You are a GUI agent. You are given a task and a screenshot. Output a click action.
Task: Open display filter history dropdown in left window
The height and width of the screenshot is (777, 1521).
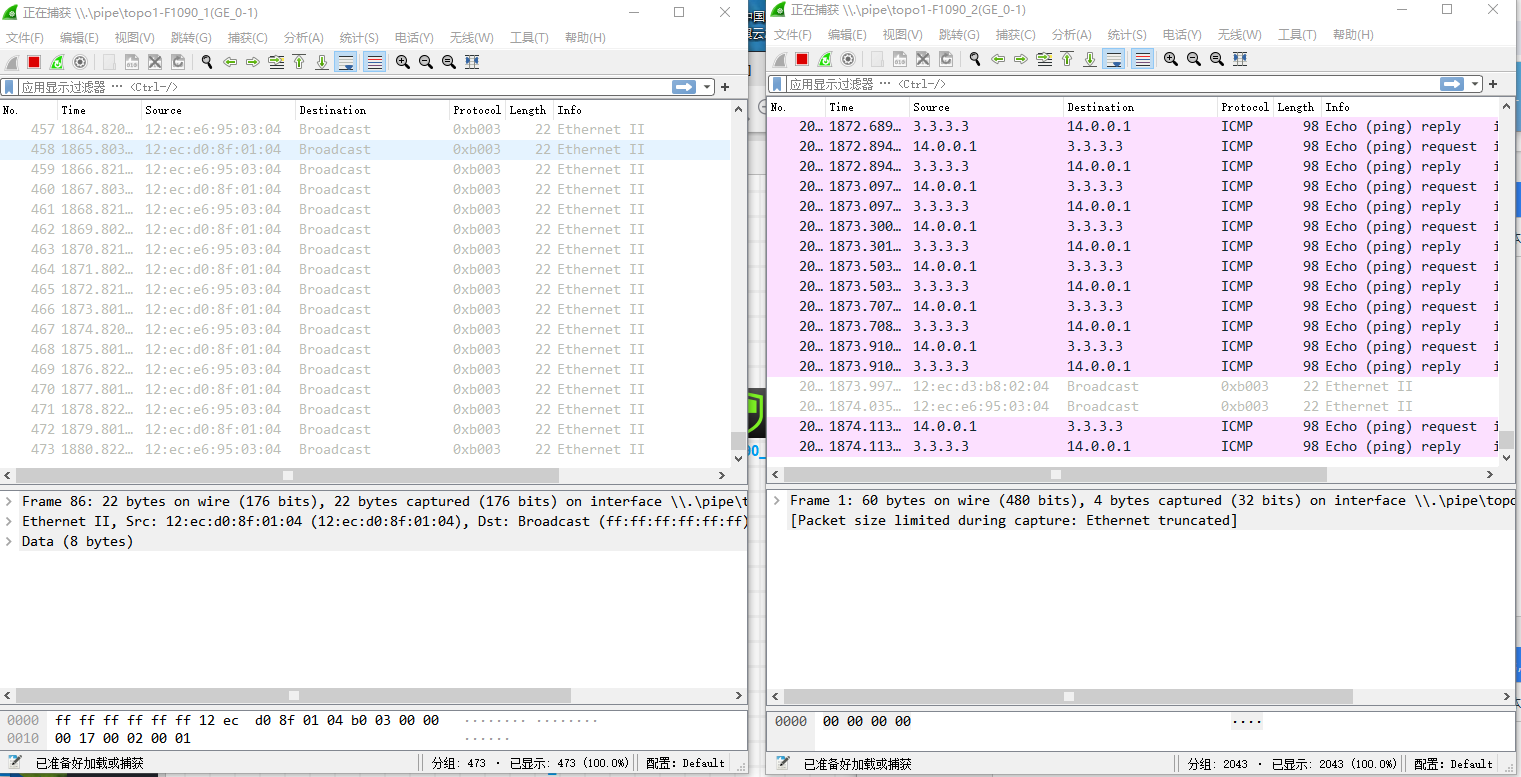(709, 87)
